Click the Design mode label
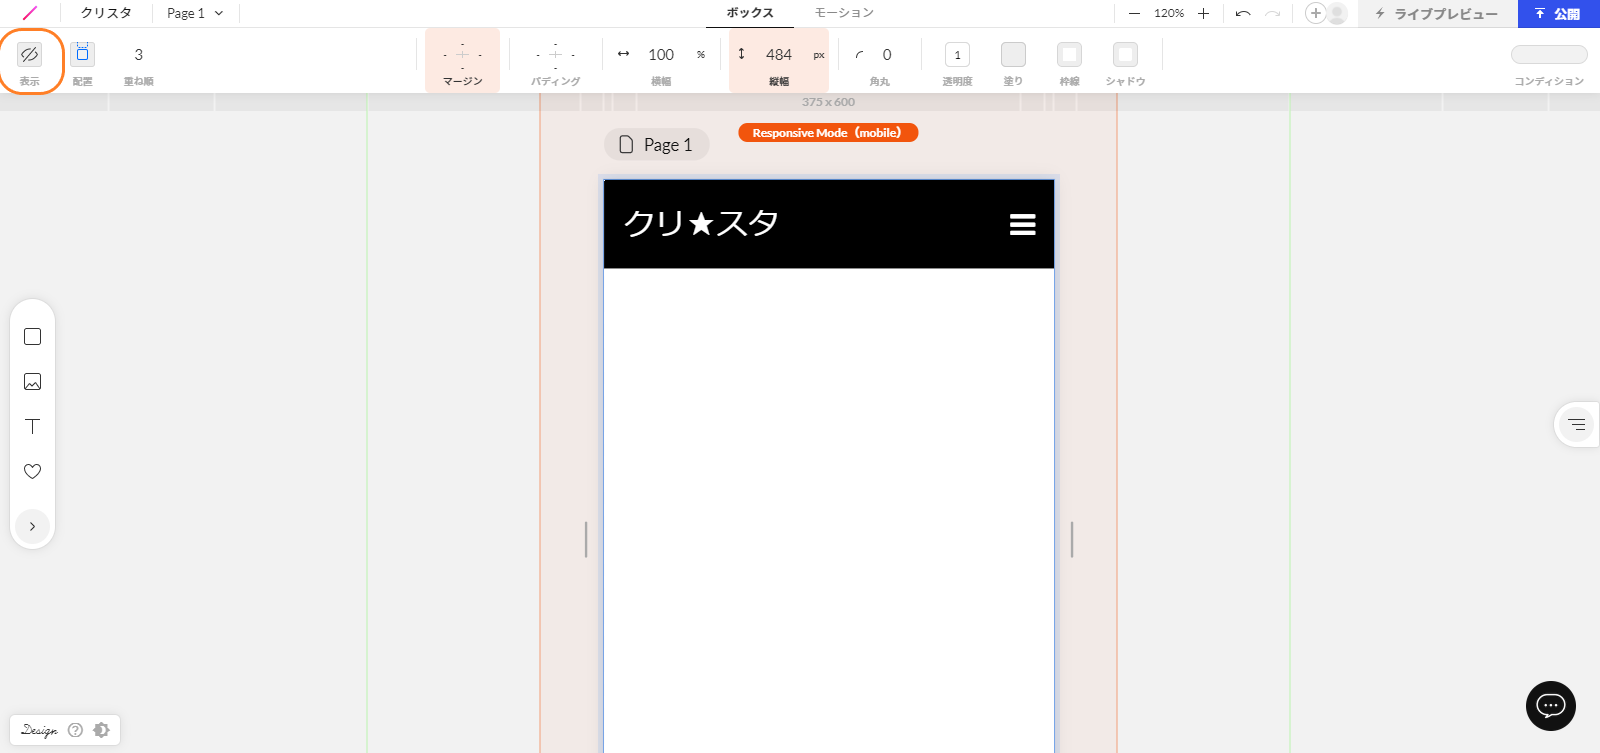1600x753 pixels. (39, 730)
